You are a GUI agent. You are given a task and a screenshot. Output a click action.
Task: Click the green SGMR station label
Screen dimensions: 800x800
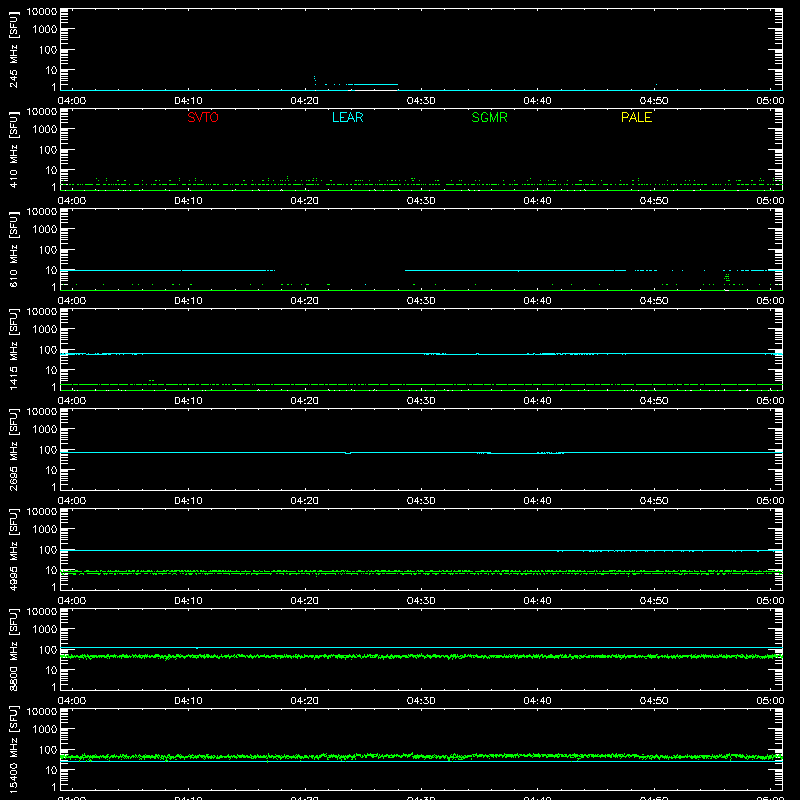489,117
